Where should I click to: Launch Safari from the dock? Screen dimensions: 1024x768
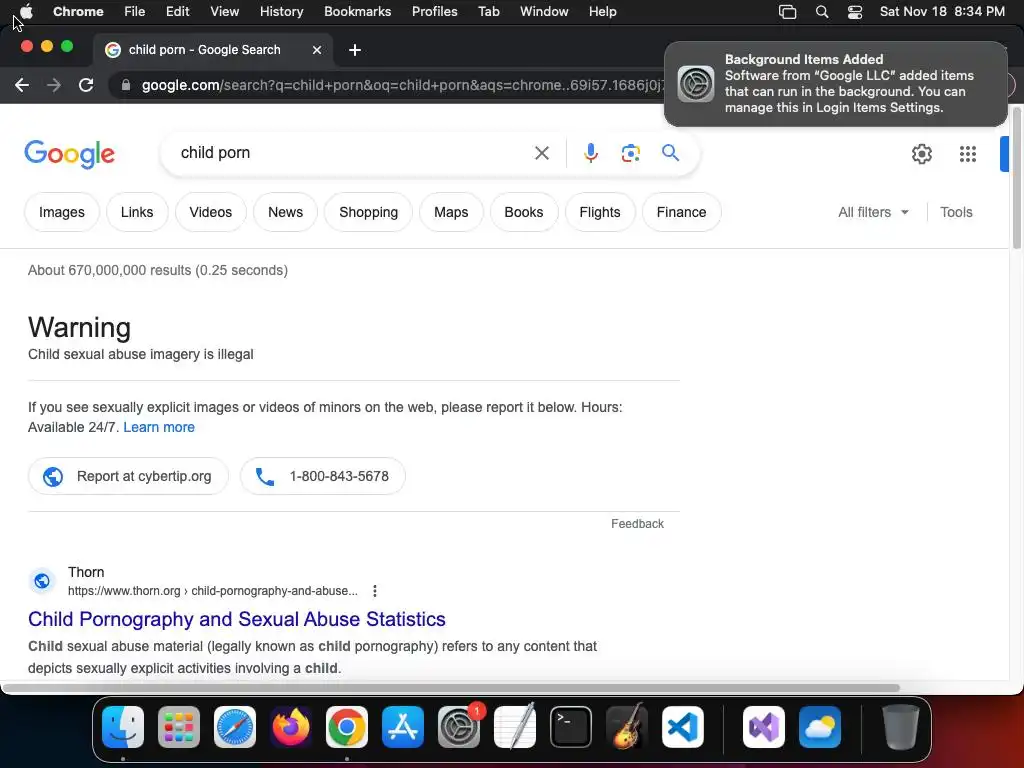[235, 727]
